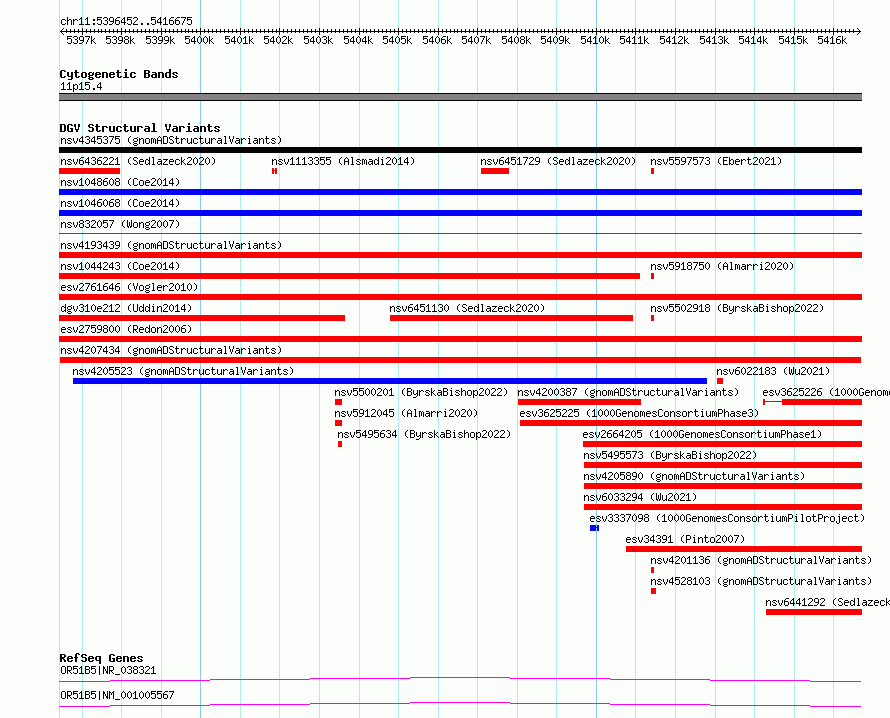Click esv2759800 (Redon2006) label
The height and width of the screenshot is (718, 890).
[126, 329]
